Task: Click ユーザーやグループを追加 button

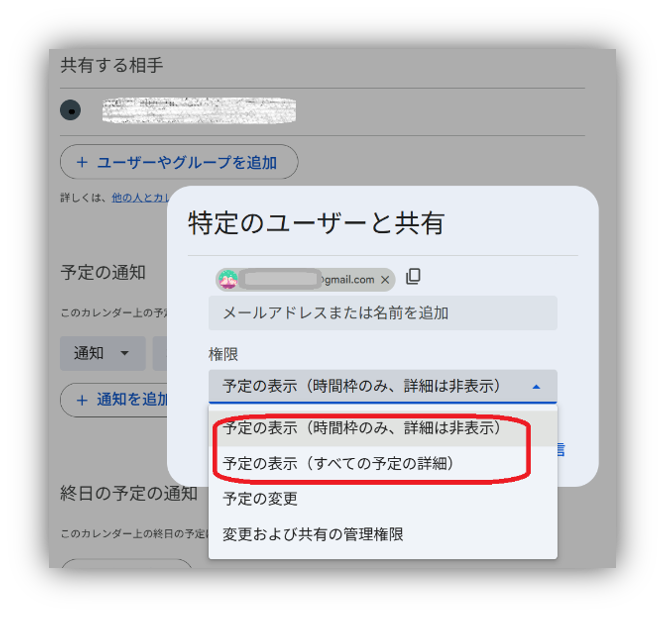Action: (179, 162)
